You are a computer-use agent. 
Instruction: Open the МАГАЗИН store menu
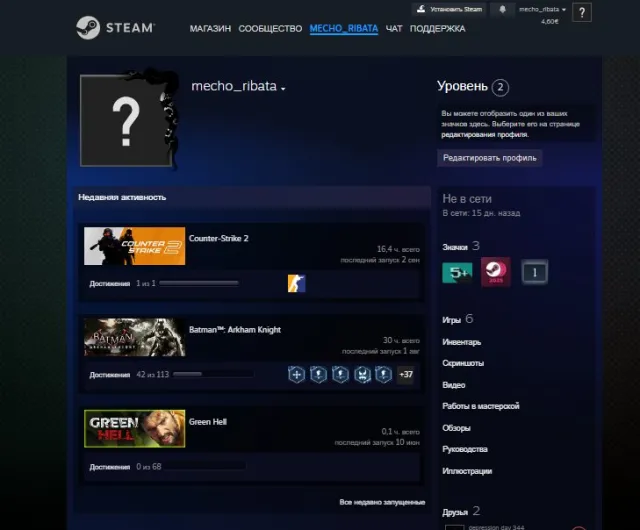210,29
